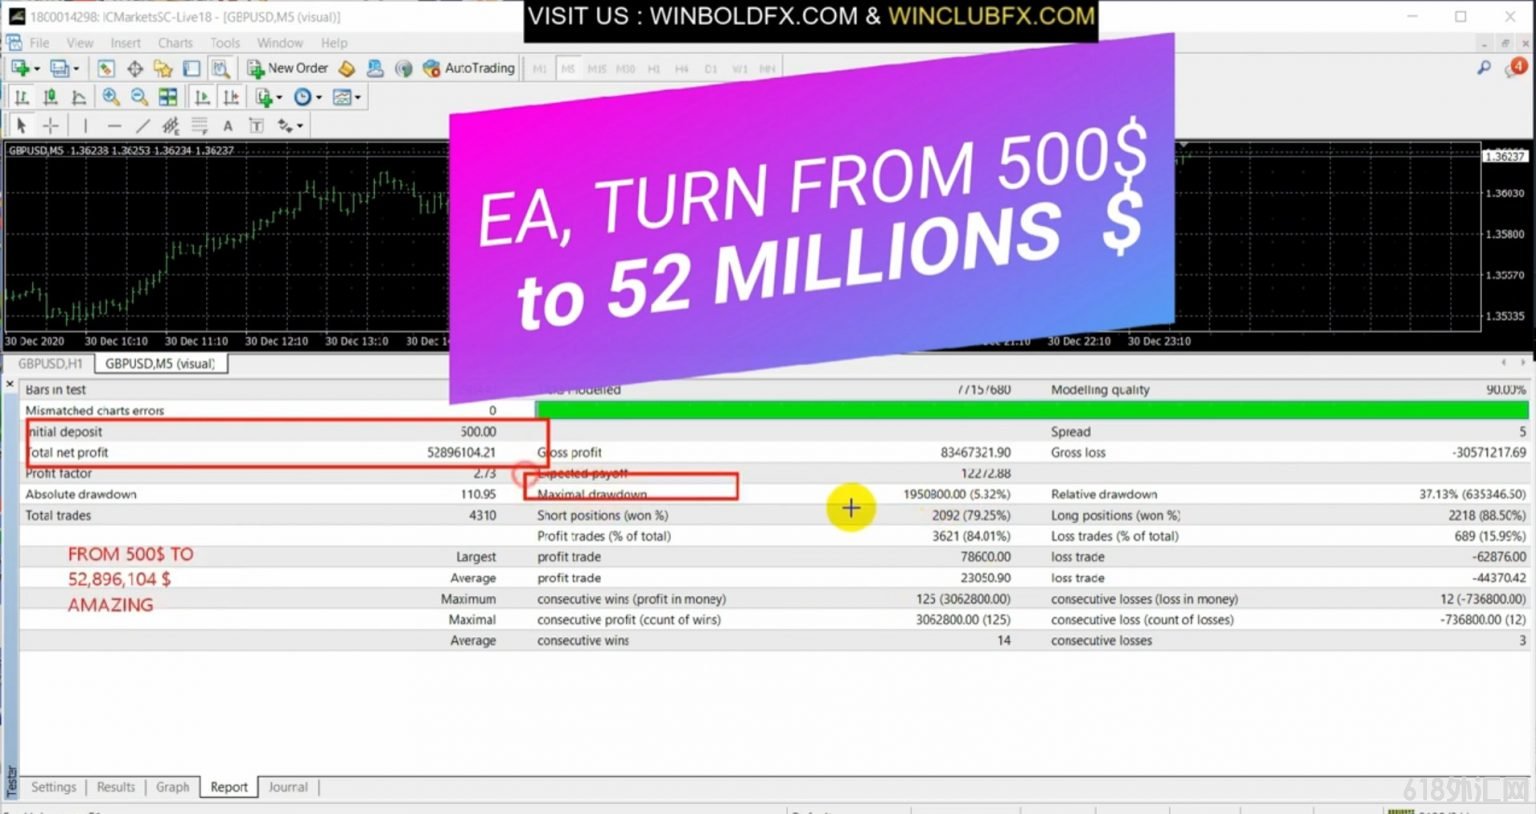Switch timeframe to M1
Viewport: 1536px width, 814px height.
pyautogui.click(x=540, y=69)
